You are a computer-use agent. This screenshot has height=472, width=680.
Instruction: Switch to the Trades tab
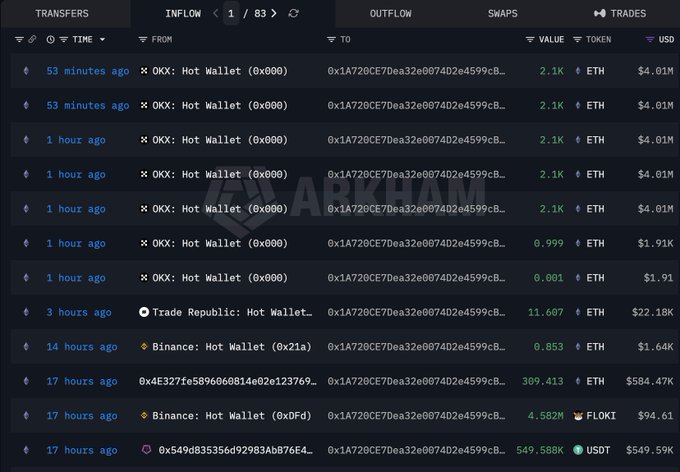620,13
